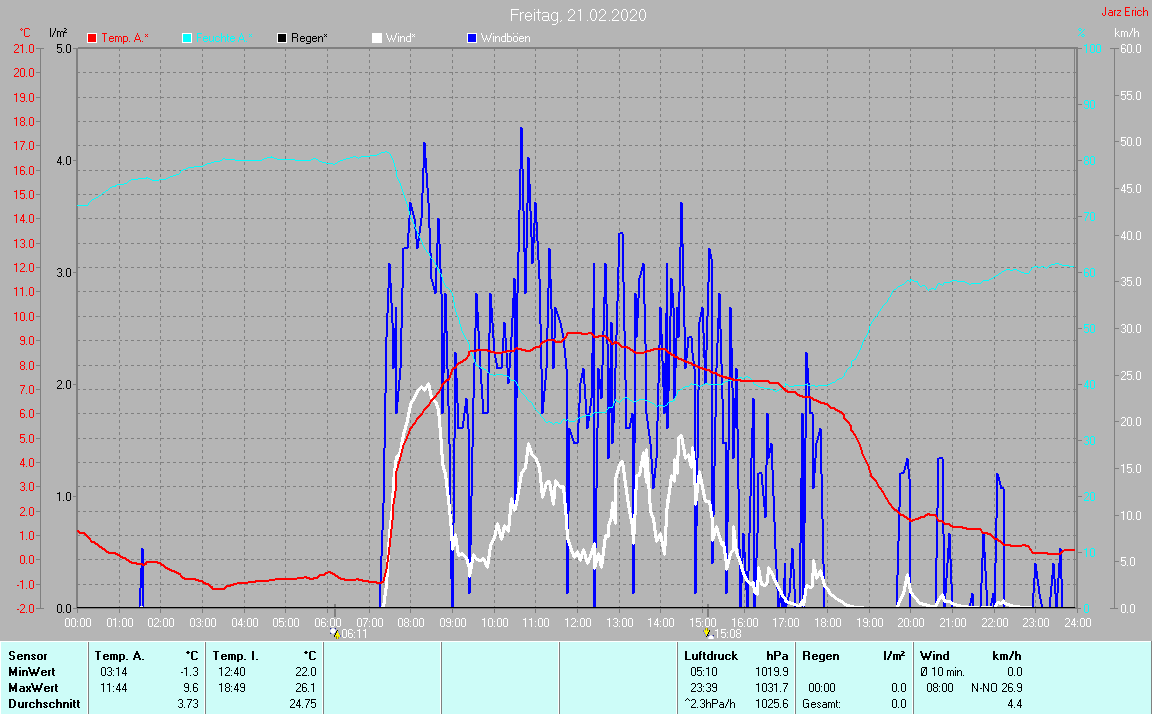The image size is (1152, 714).
Task: Click the 'Ø 10 min.' wind label
Action: (942, 672)
